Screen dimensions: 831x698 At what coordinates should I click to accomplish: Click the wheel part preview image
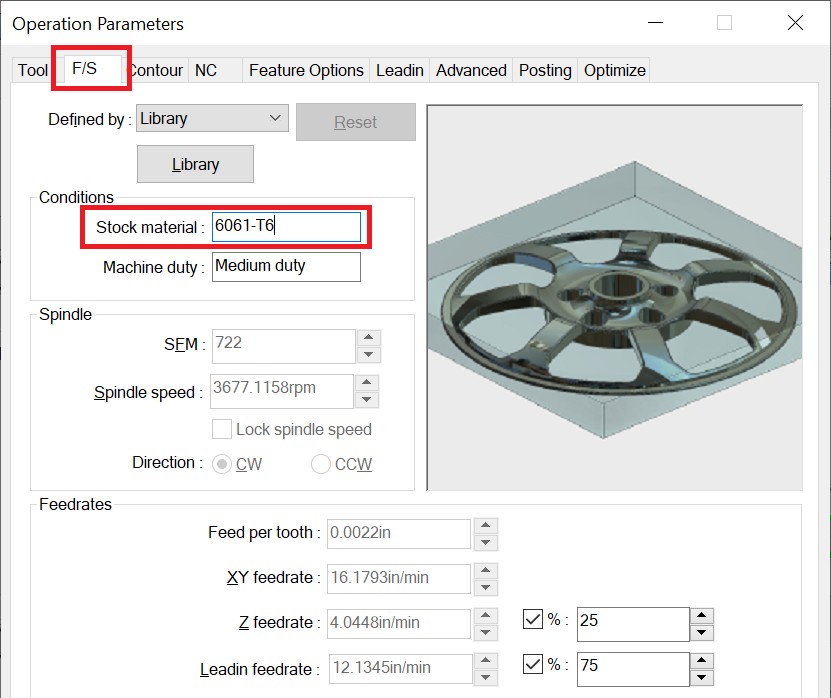(615, 297)
